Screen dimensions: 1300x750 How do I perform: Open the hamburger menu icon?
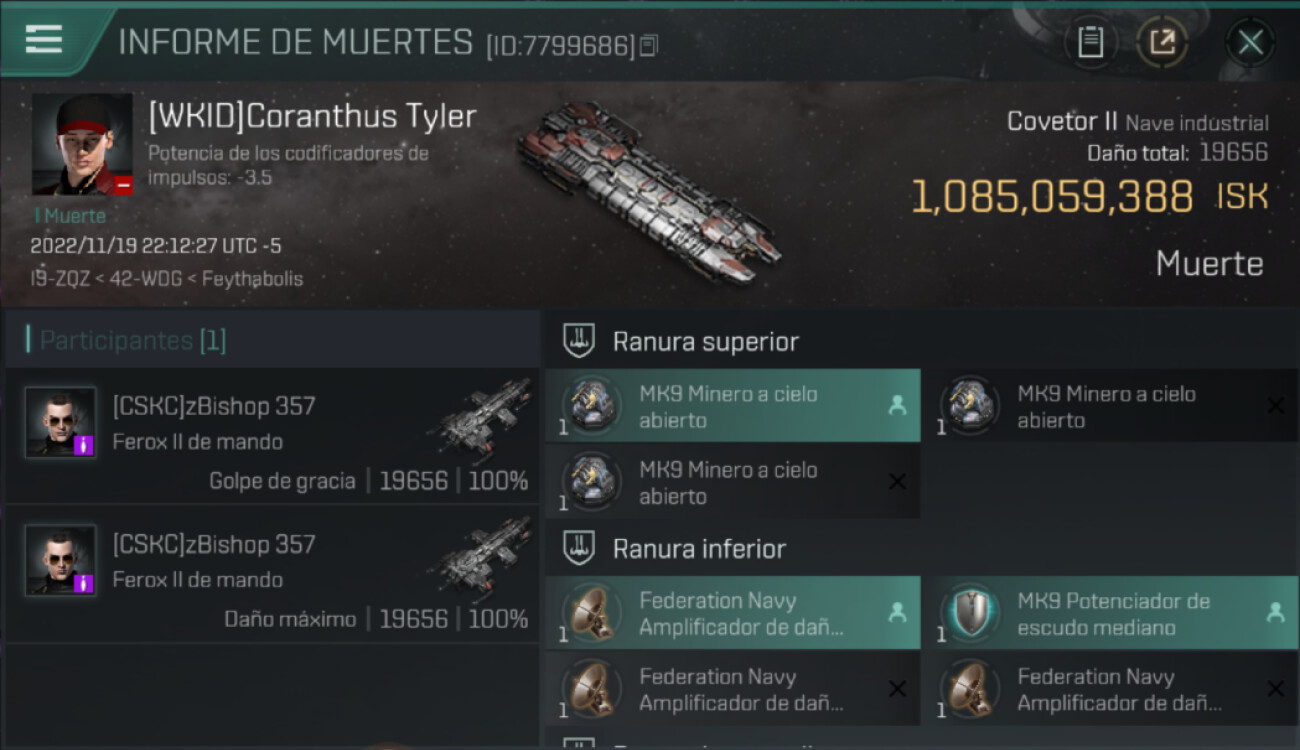pyautogui.click(x=44, y=40)
